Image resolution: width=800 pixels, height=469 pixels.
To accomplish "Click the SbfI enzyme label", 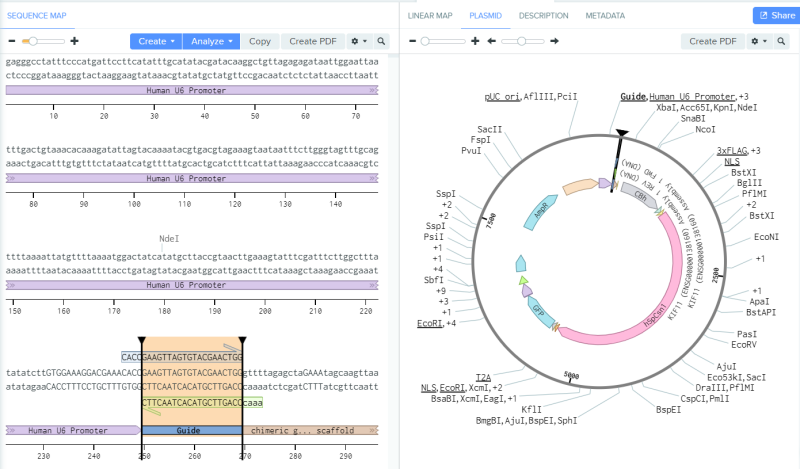I will click(x=434, y=280).
